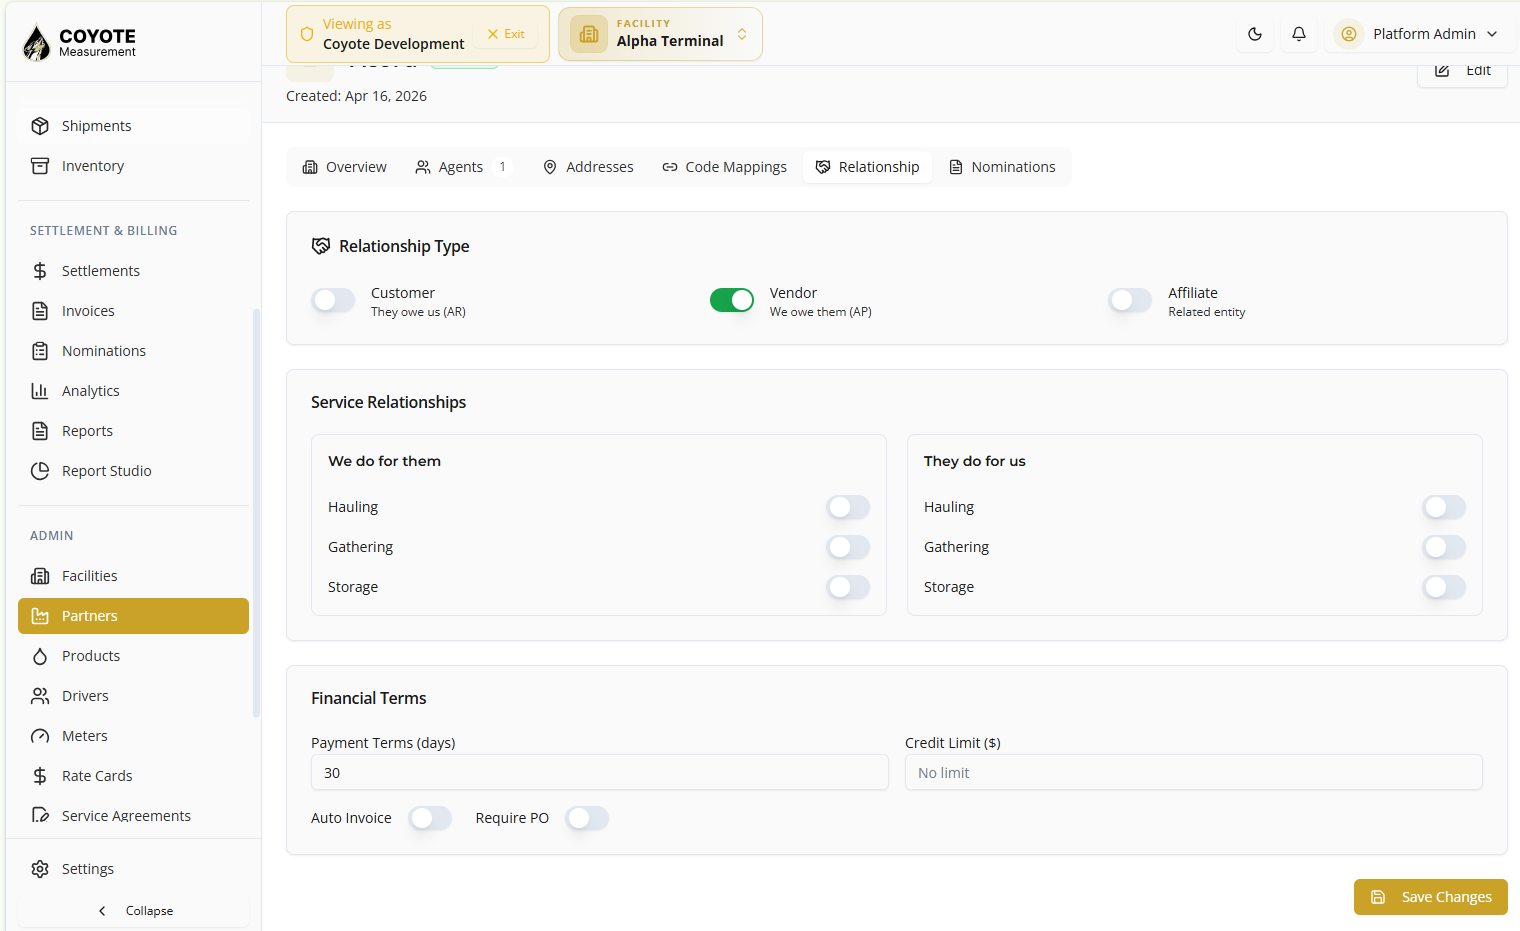1520x931 pixels.
Task: Click the Save Changes button
Action: pos(1431,897)
